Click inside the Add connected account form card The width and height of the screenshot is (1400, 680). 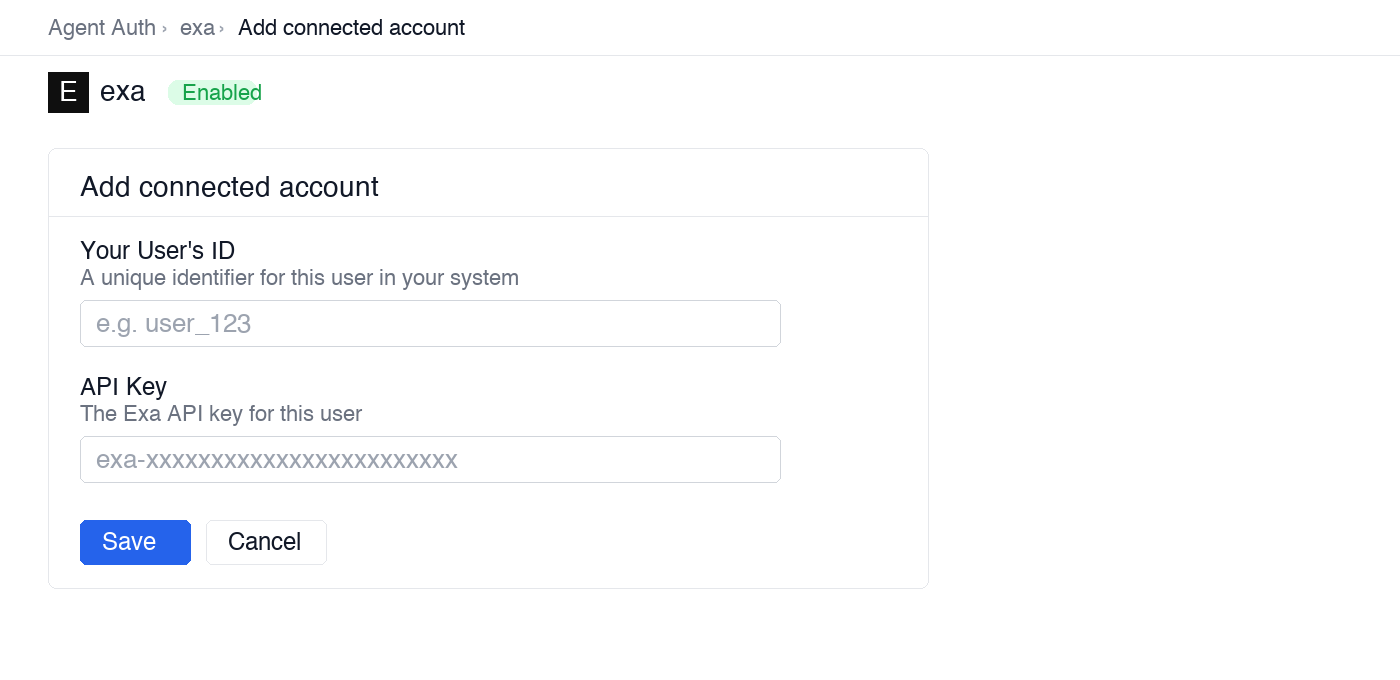point(488,400)
